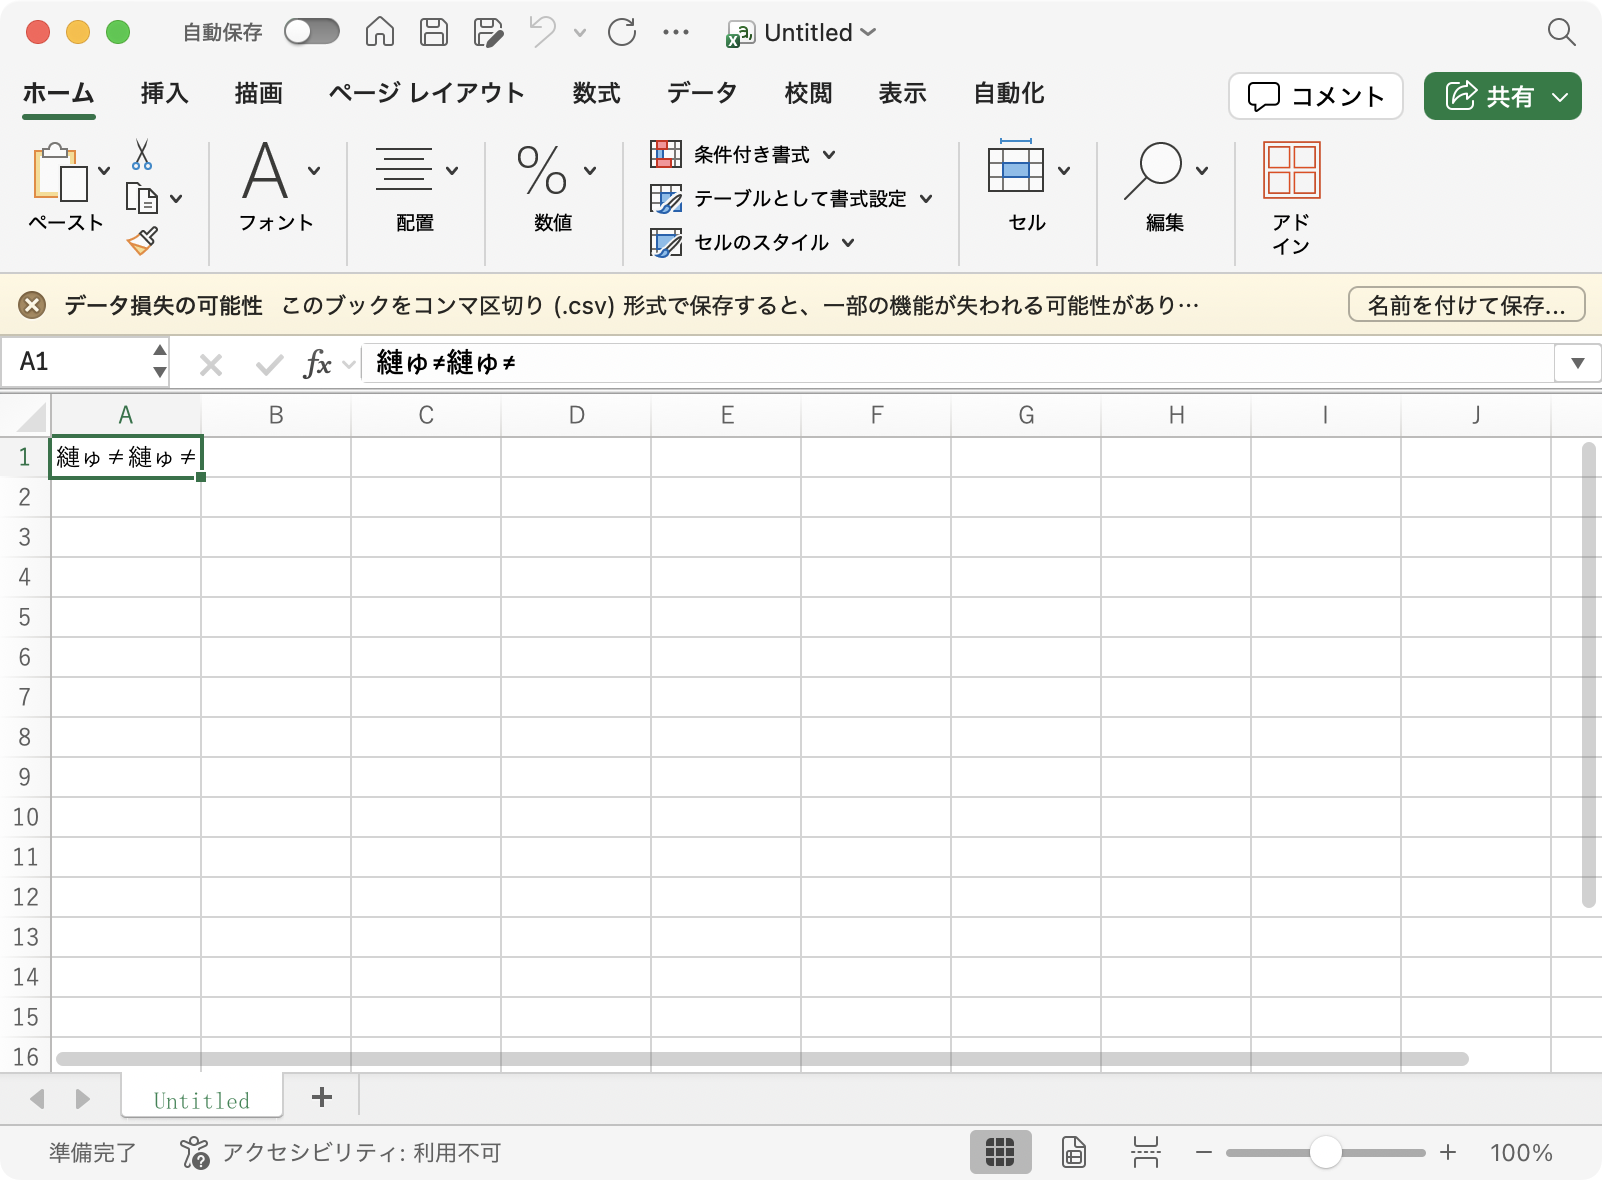Click the zoom slider handle
Viewport: 1602px width, 1180px height.
pyautogui.click(x=1325, y=1153)
